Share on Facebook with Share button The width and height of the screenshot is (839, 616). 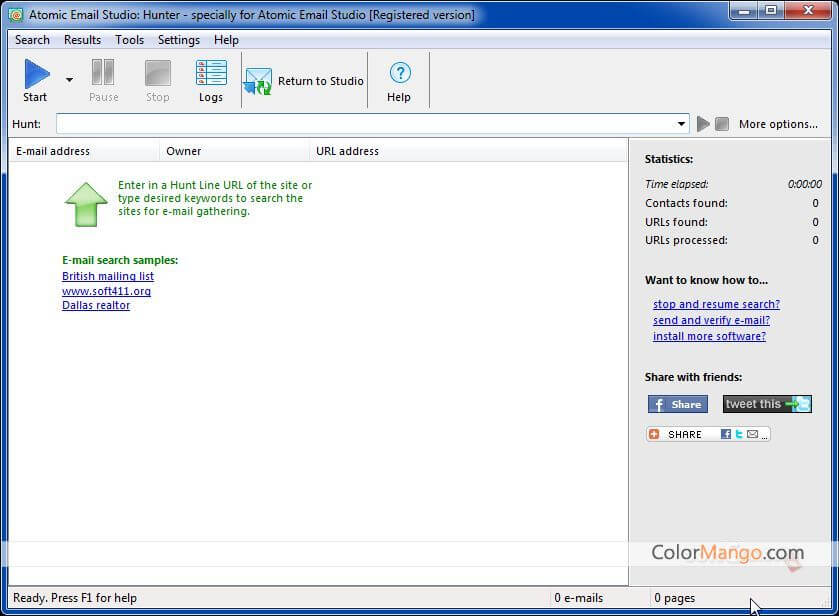(677, 404)
